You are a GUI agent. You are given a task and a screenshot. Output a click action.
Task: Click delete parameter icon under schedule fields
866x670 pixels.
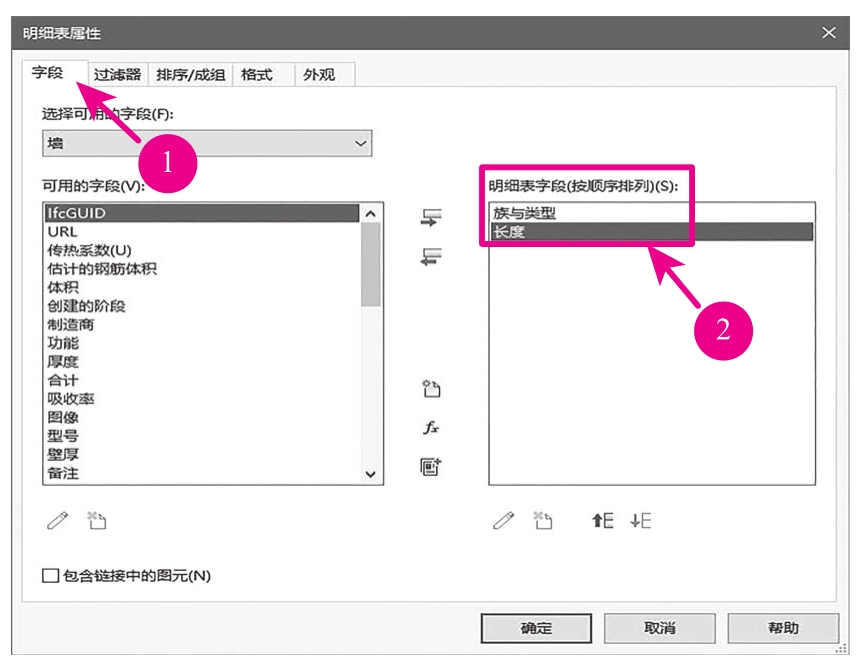[543, 521]
